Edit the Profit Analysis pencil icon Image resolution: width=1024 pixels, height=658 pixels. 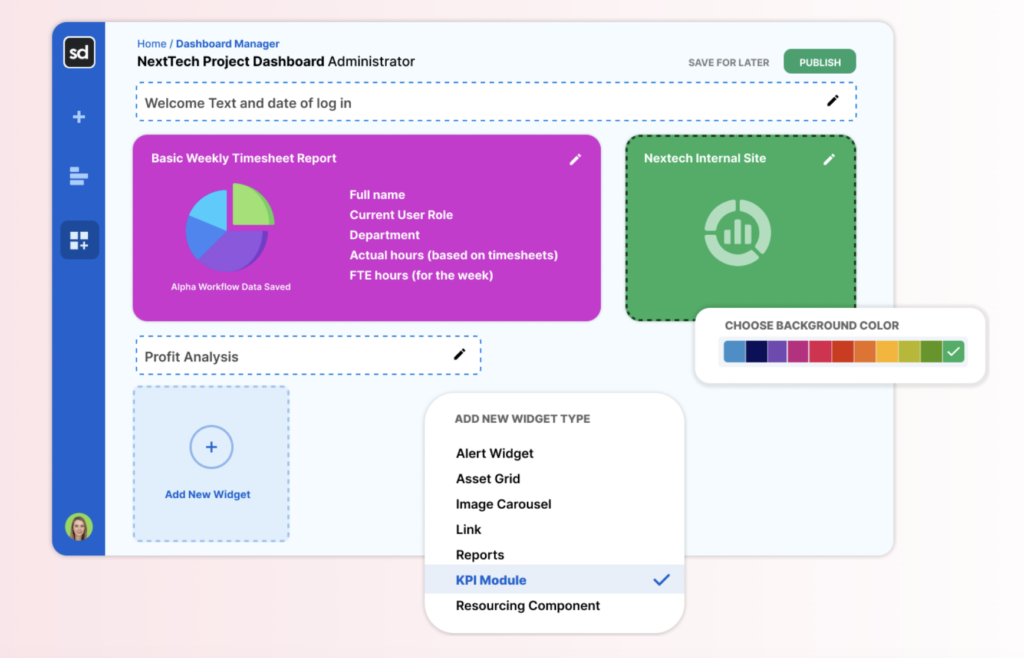(460, 354)
